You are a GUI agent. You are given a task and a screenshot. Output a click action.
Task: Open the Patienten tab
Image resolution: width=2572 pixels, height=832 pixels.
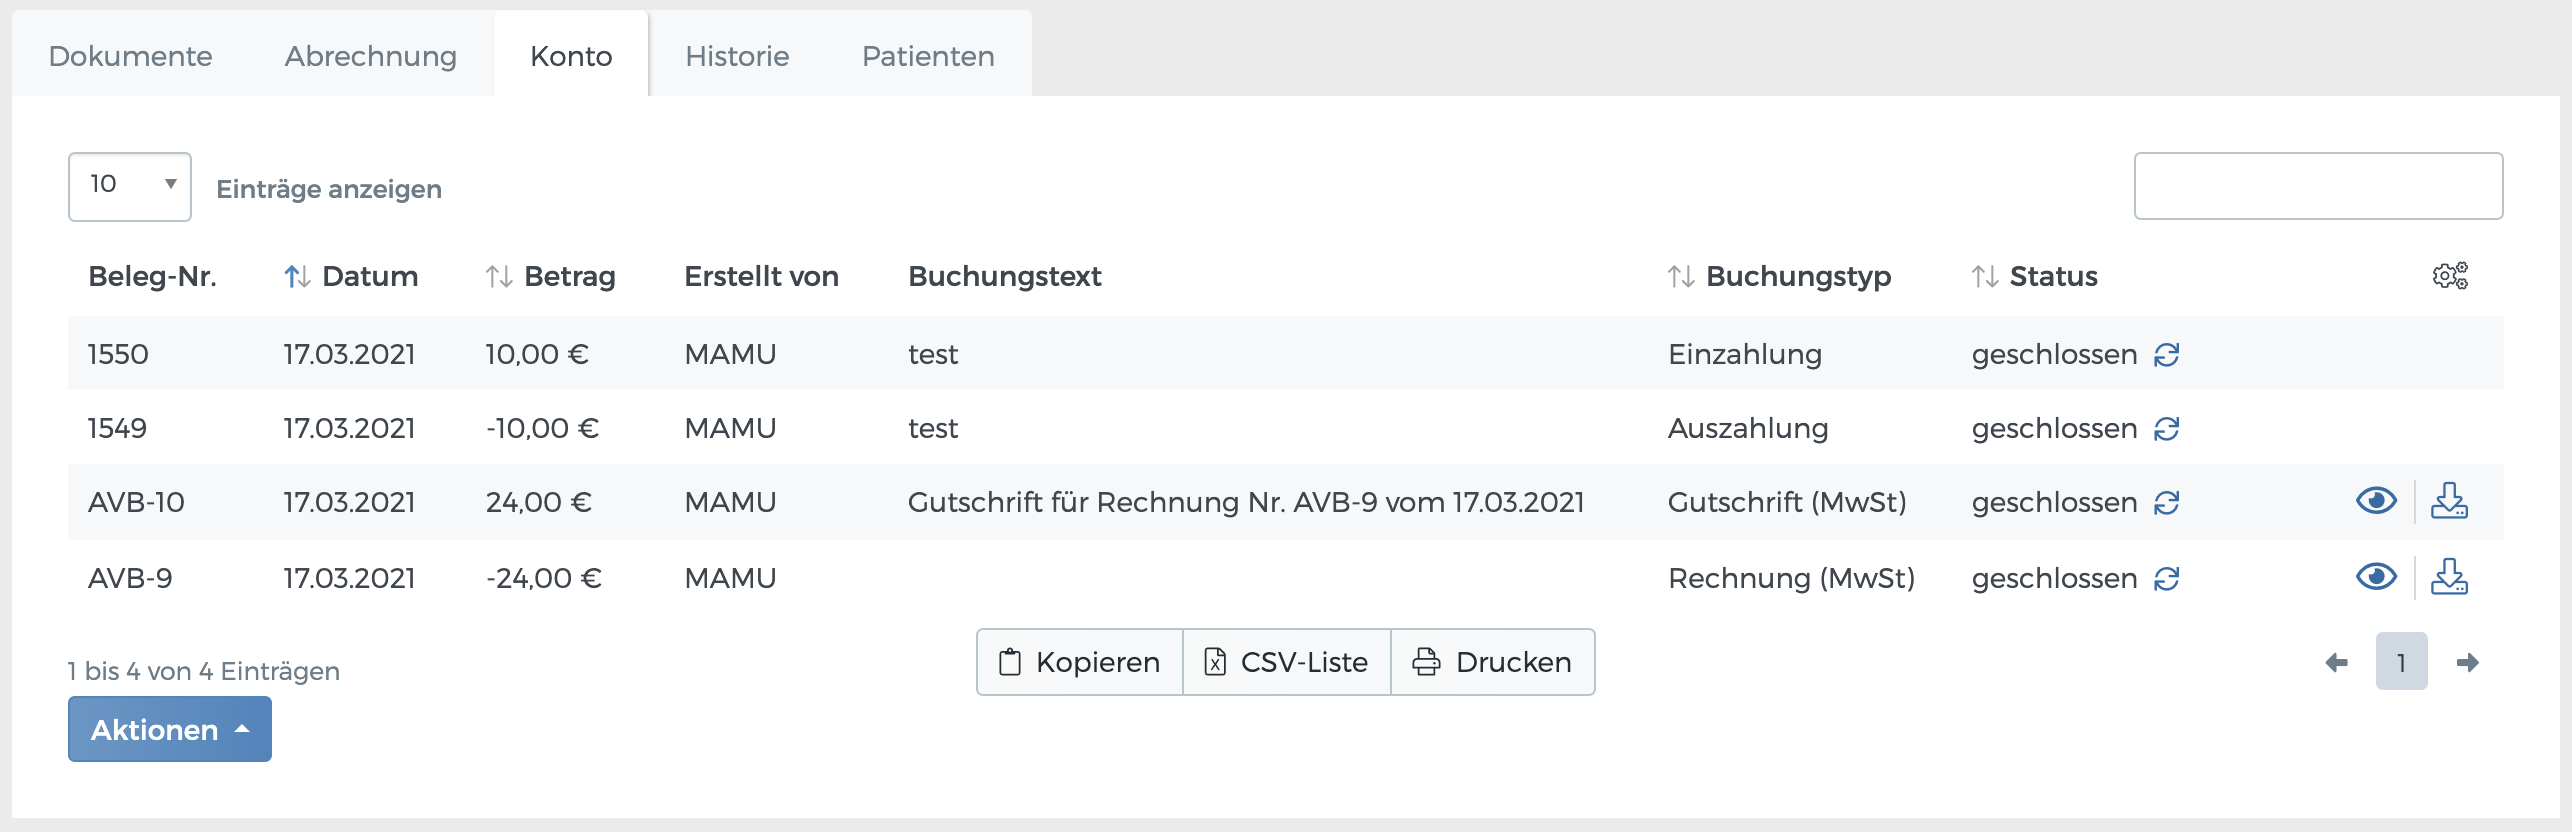[x=928, y=56]
